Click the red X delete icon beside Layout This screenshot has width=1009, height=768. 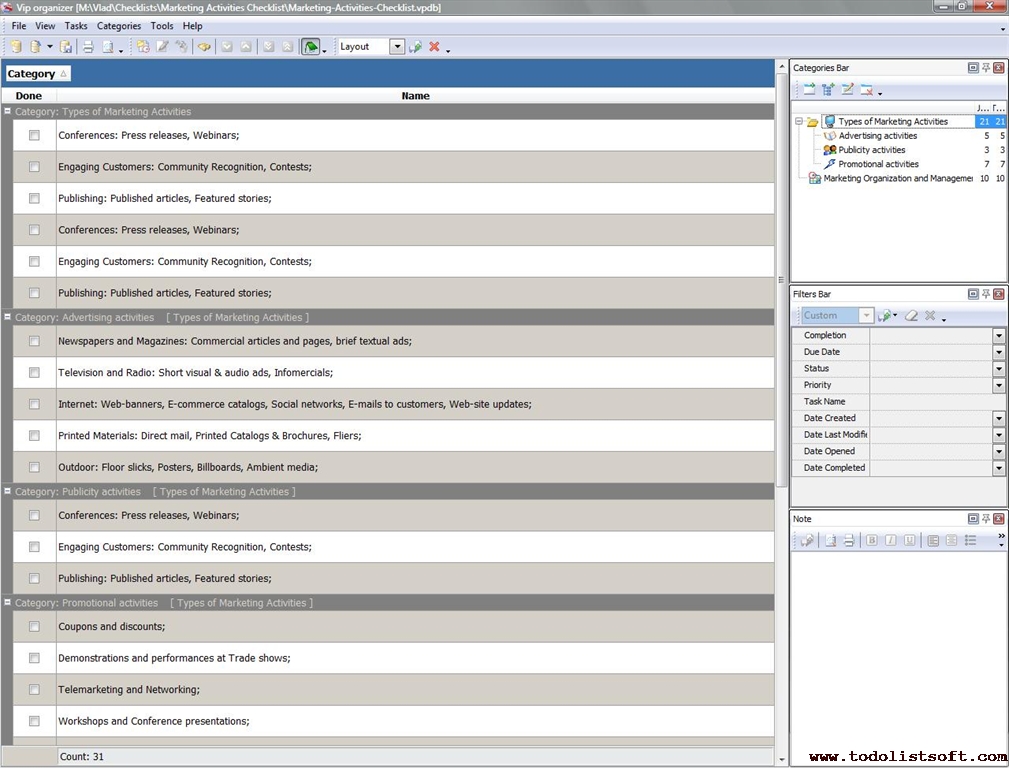click(x=434, y=47)
